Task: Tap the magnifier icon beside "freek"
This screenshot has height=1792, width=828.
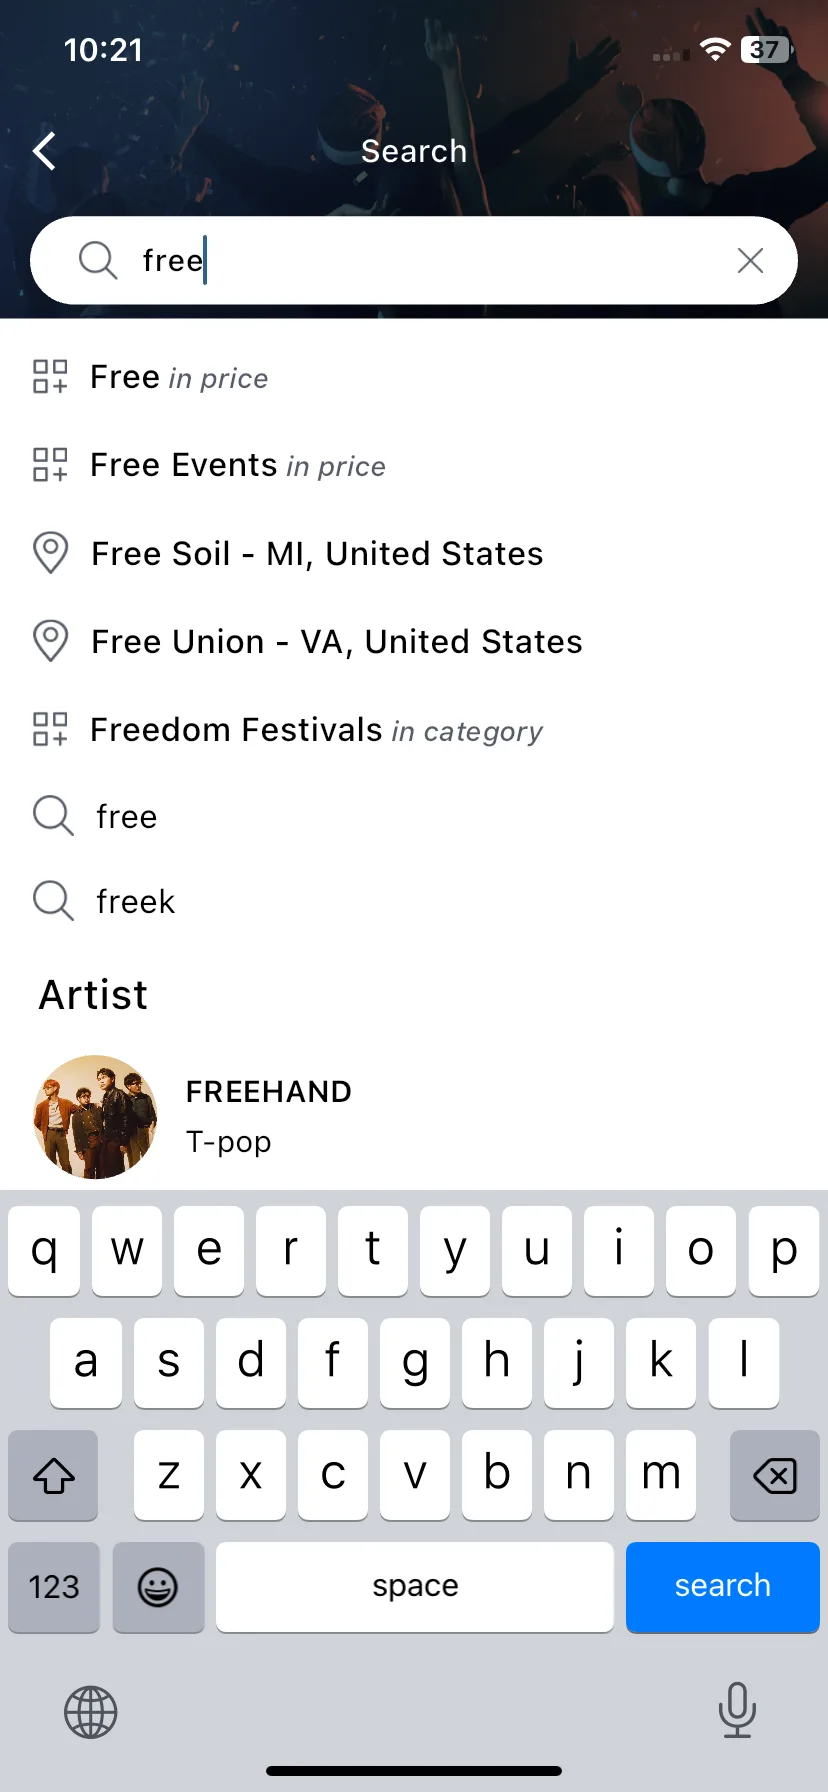Action: pyautogui.click(x=53, y=901)
